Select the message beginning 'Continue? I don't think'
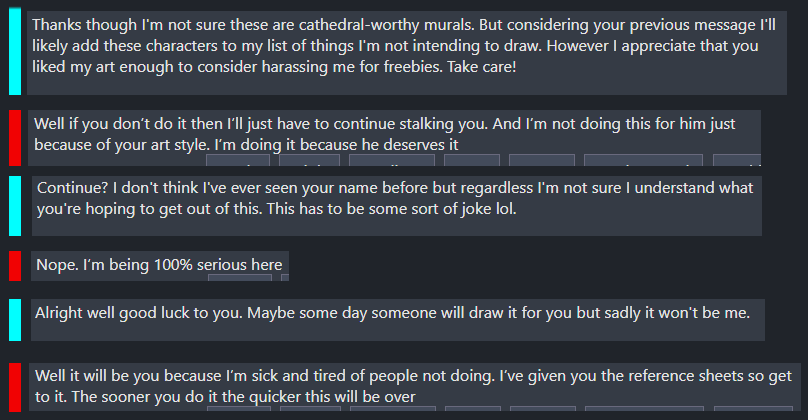 [397, 206]
